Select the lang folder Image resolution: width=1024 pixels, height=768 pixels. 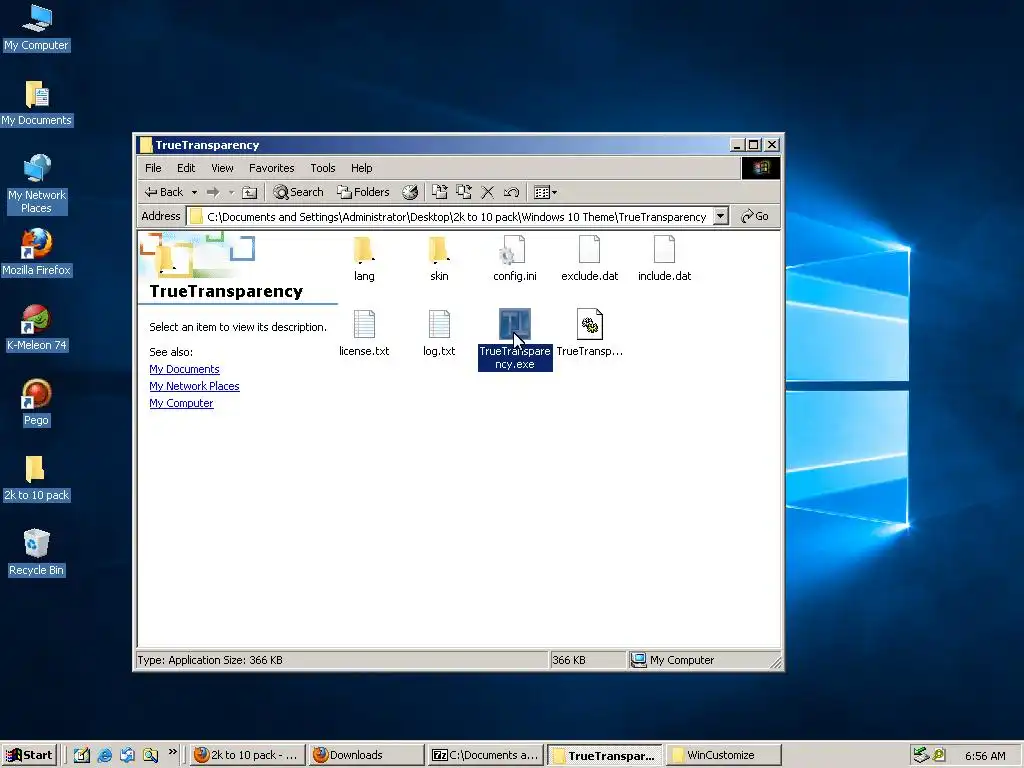pyautogui.click(x=364, y=259)
